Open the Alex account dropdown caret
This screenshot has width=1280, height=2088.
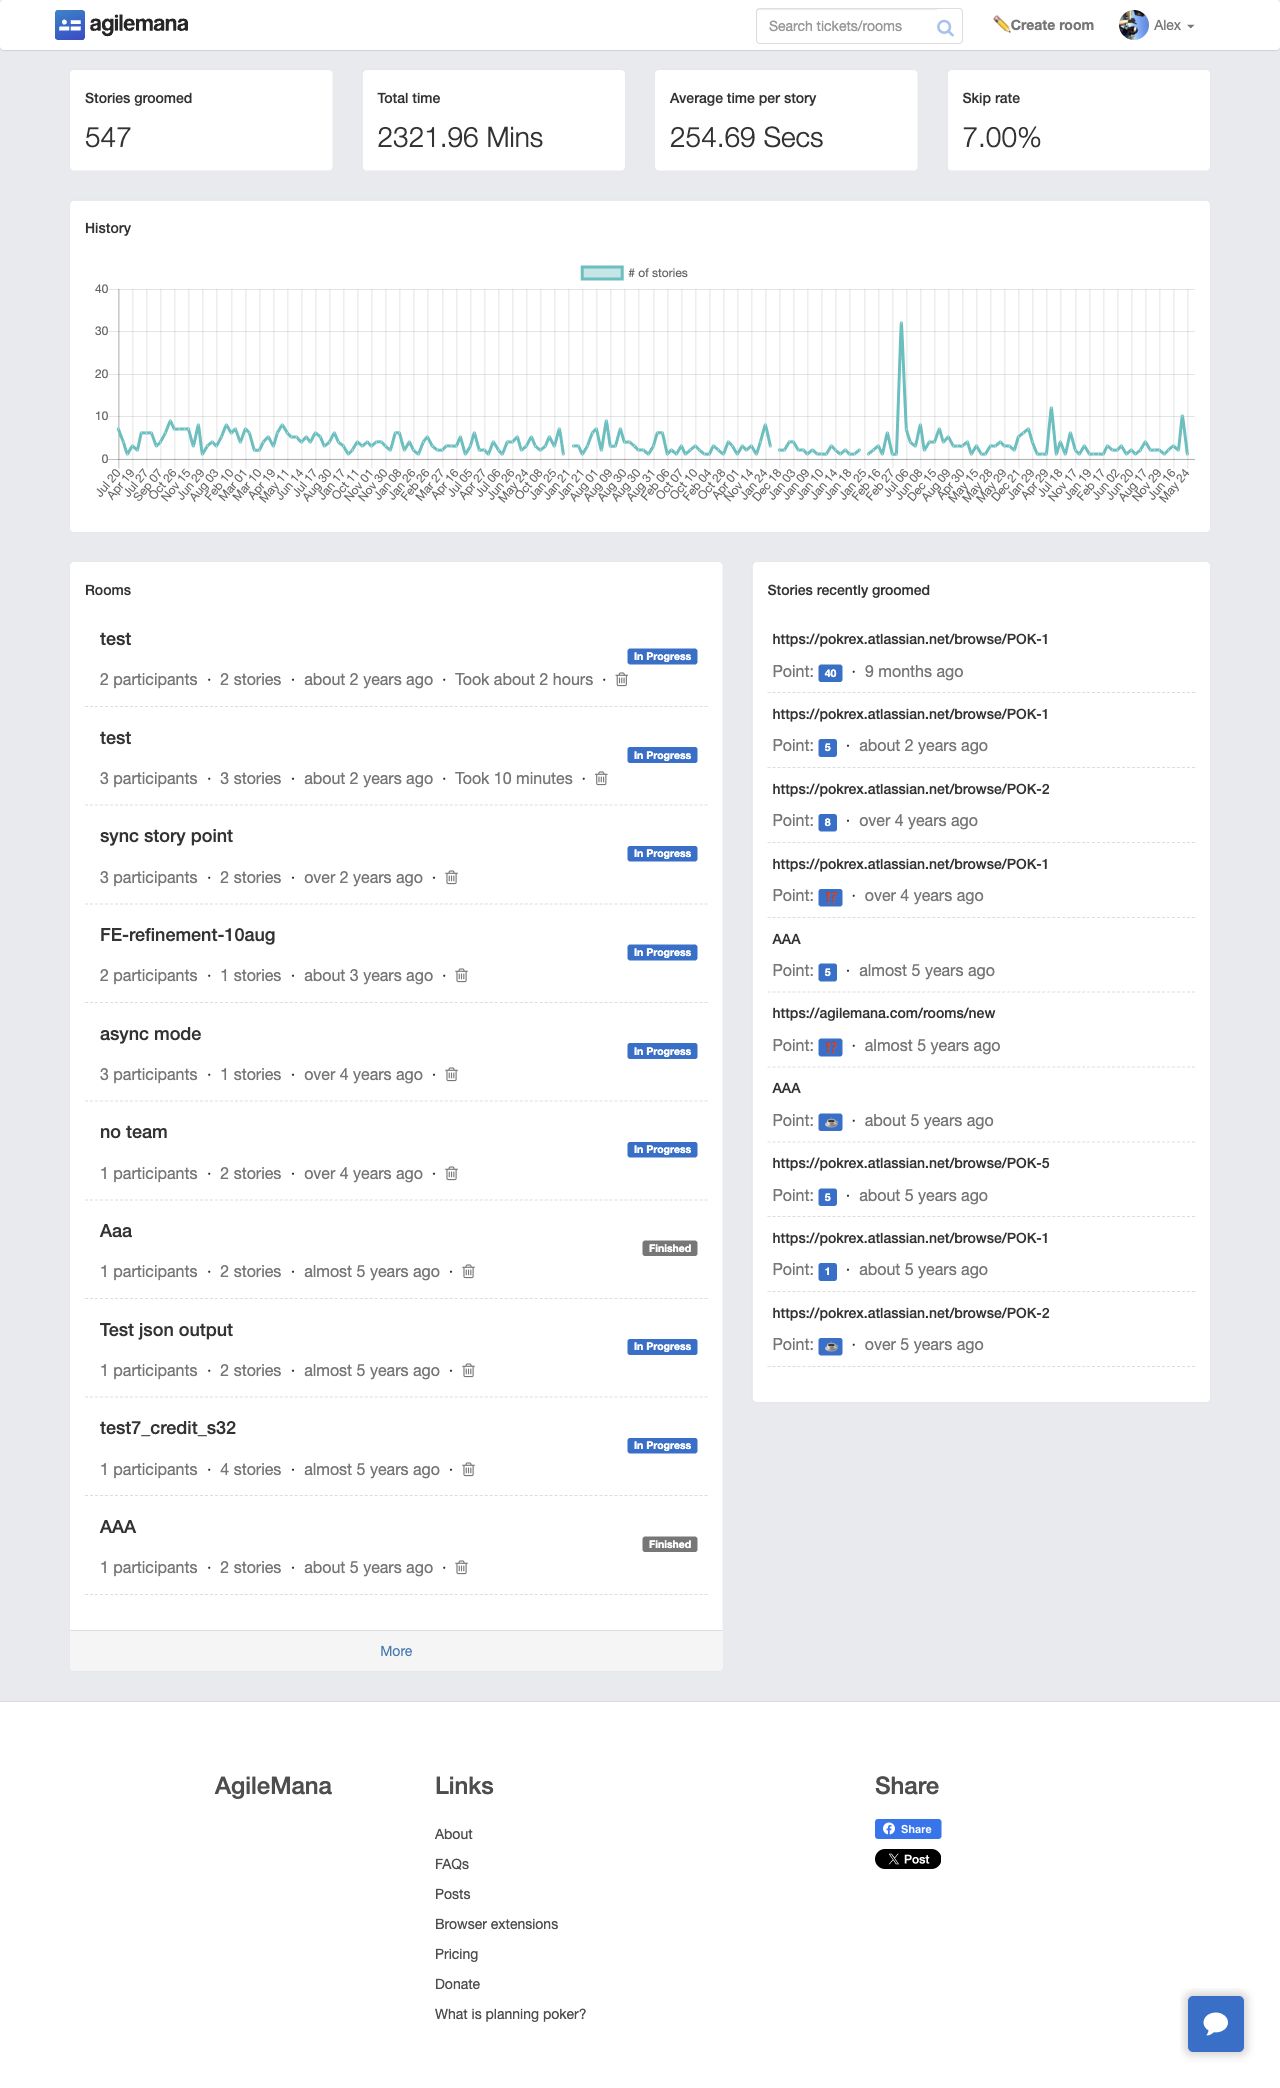click(x=1190, y=26)
